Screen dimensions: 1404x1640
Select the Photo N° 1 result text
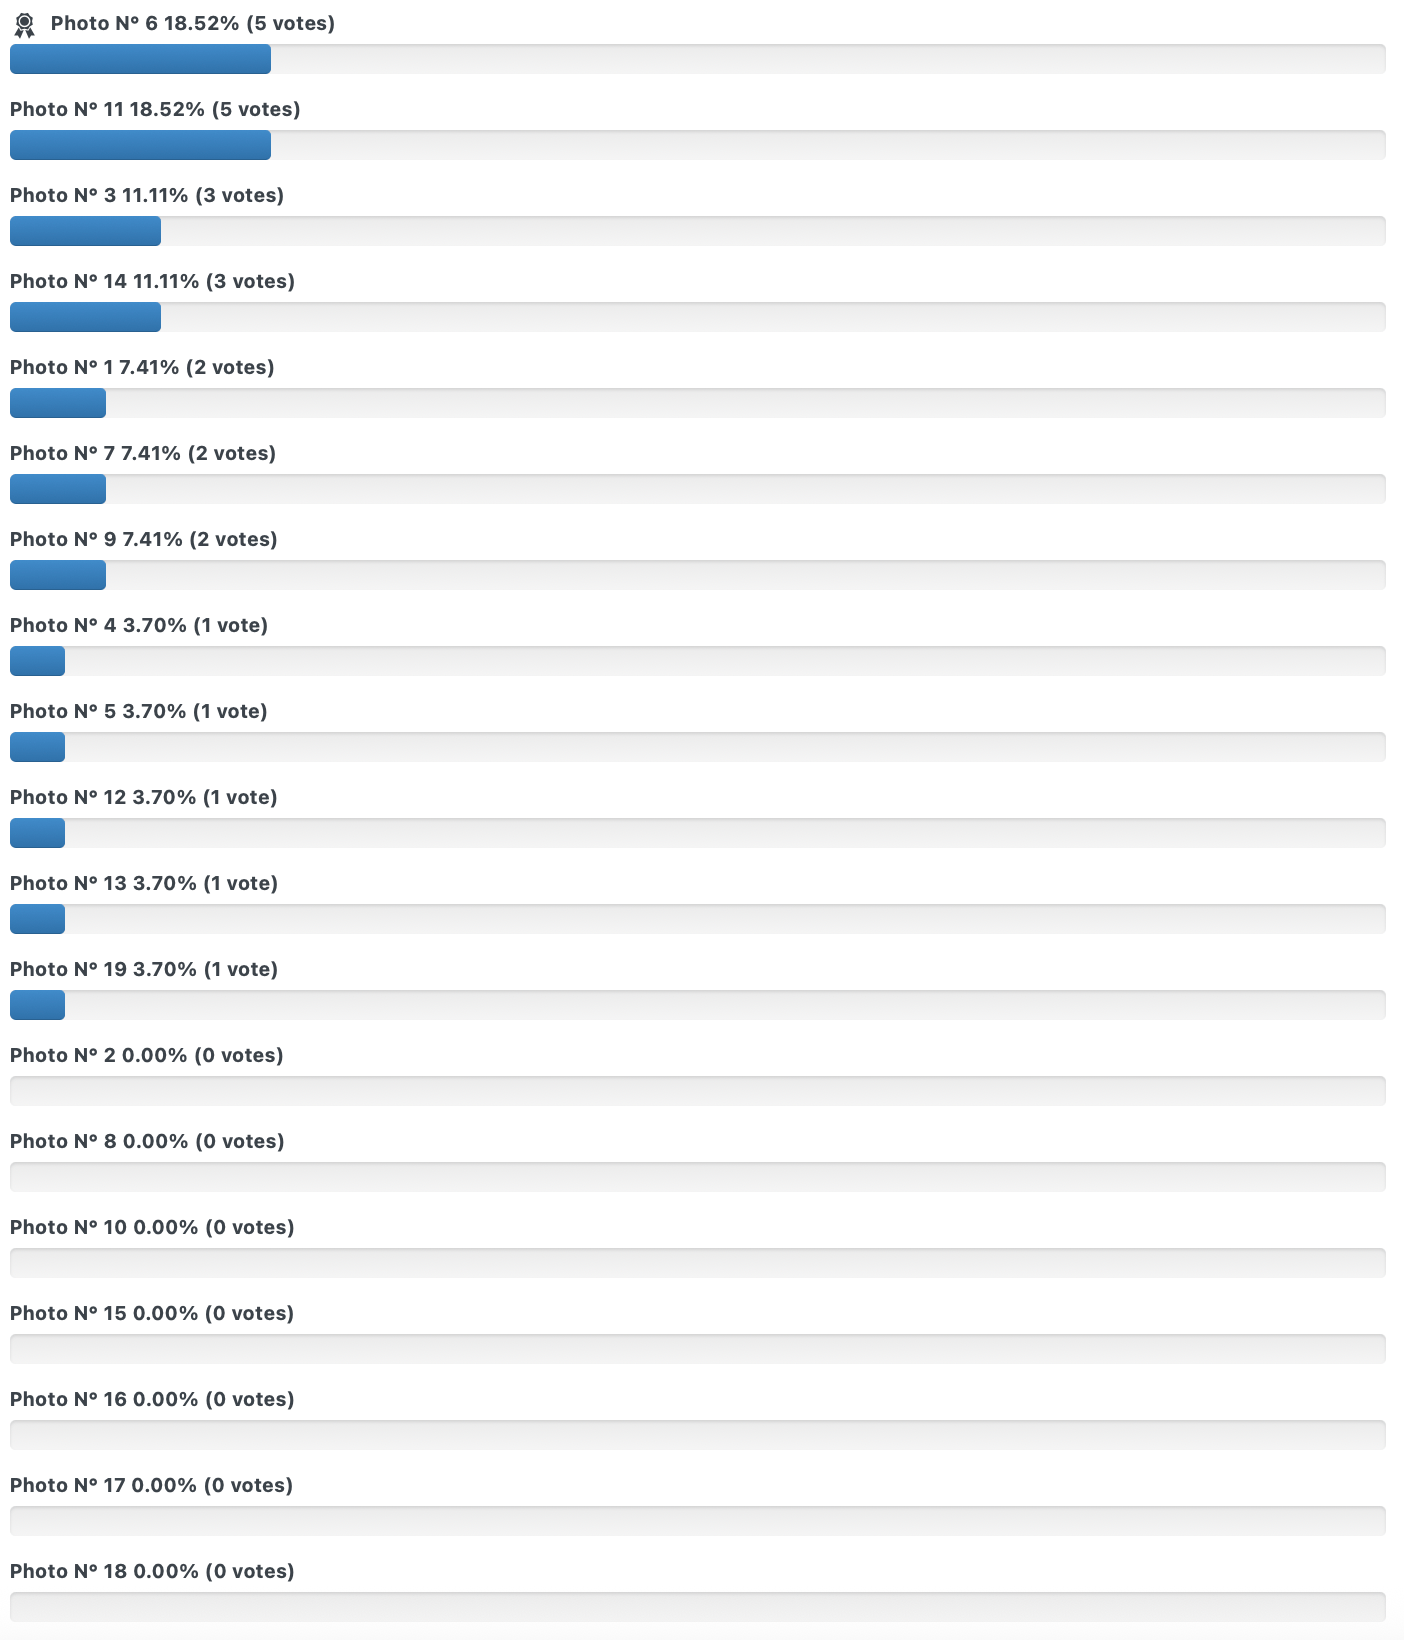click(142, 367)
